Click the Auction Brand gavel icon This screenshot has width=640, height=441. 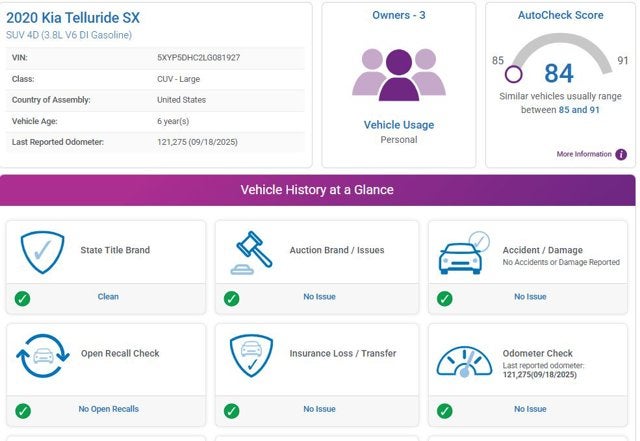pyautogui.click(x=254, y=252)
